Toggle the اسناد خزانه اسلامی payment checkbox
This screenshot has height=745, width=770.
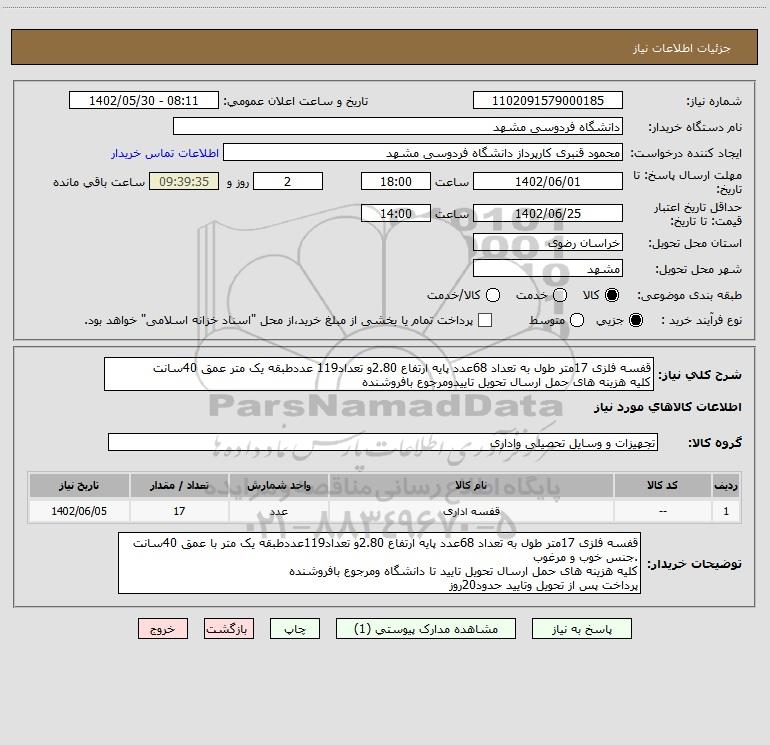click(485, 320)
